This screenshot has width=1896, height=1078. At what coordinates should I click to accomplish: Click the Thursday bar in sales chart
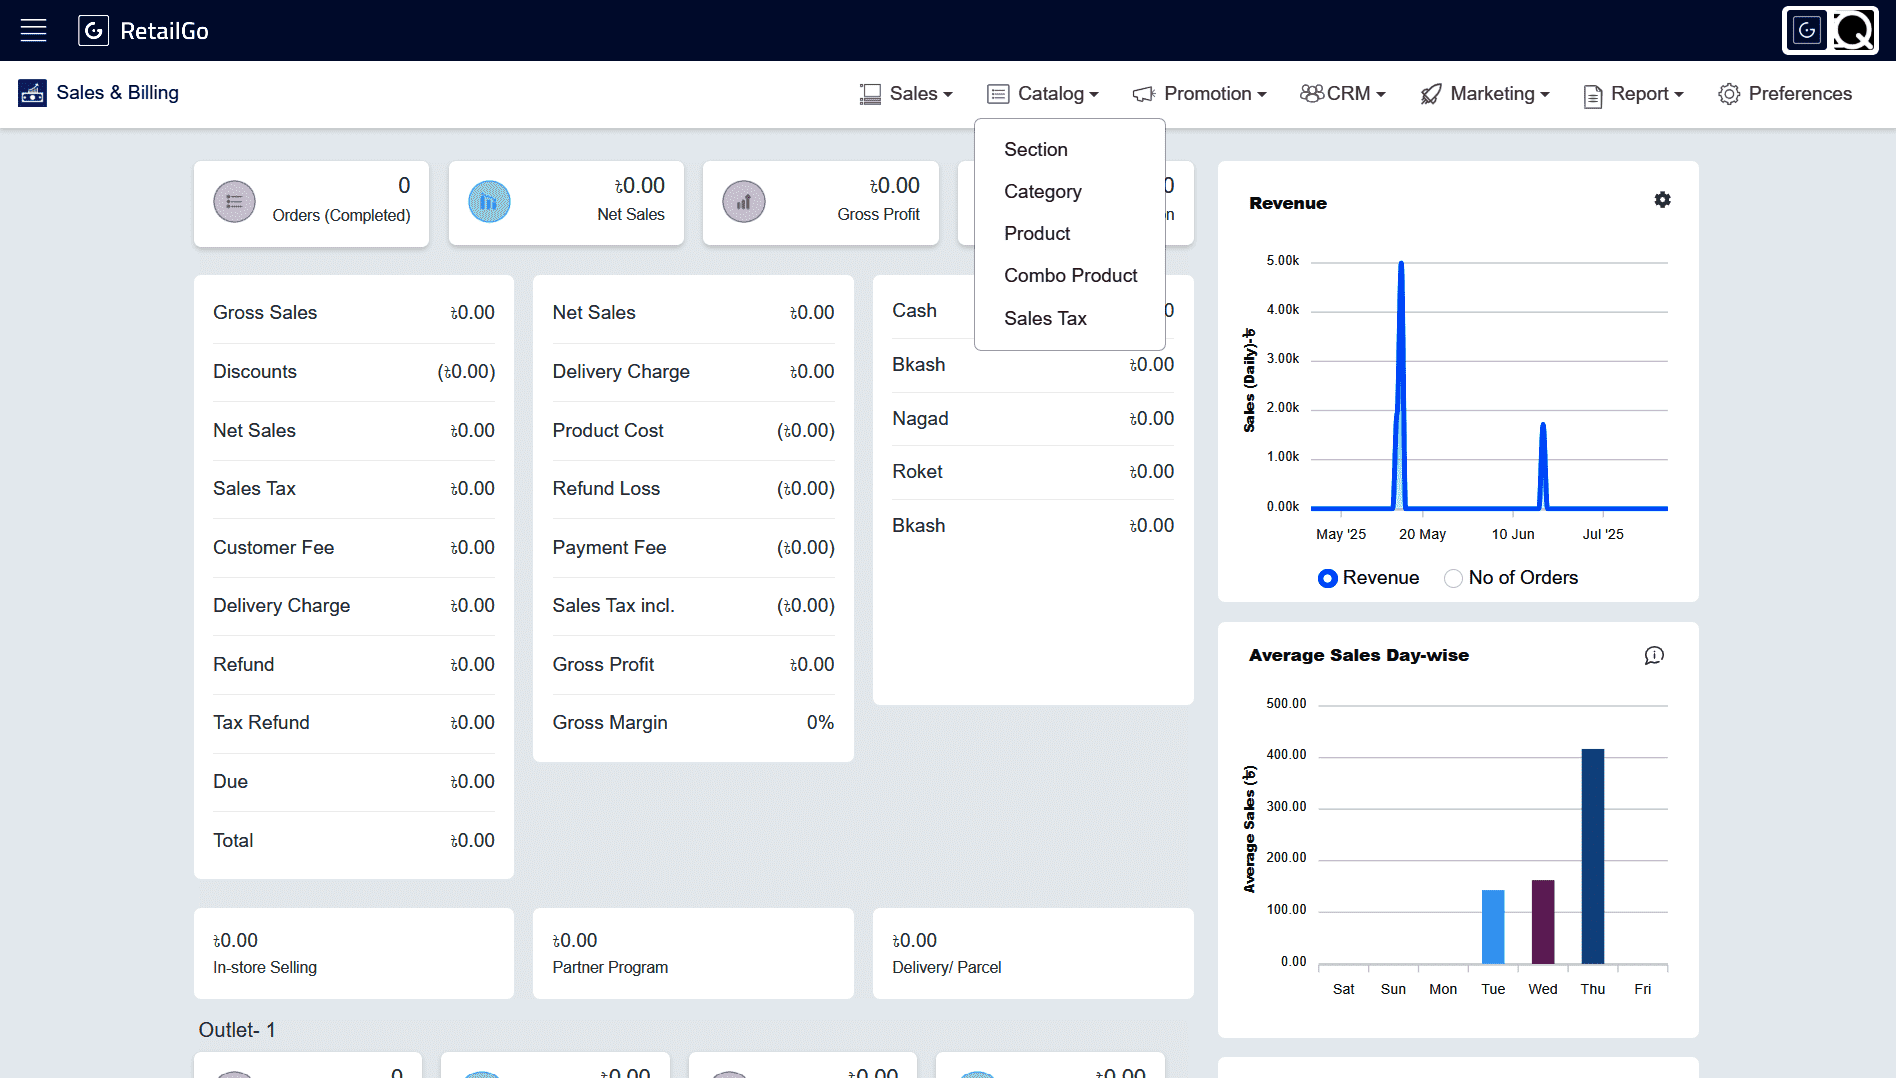pyautogui.click(x=1593, y=856)
